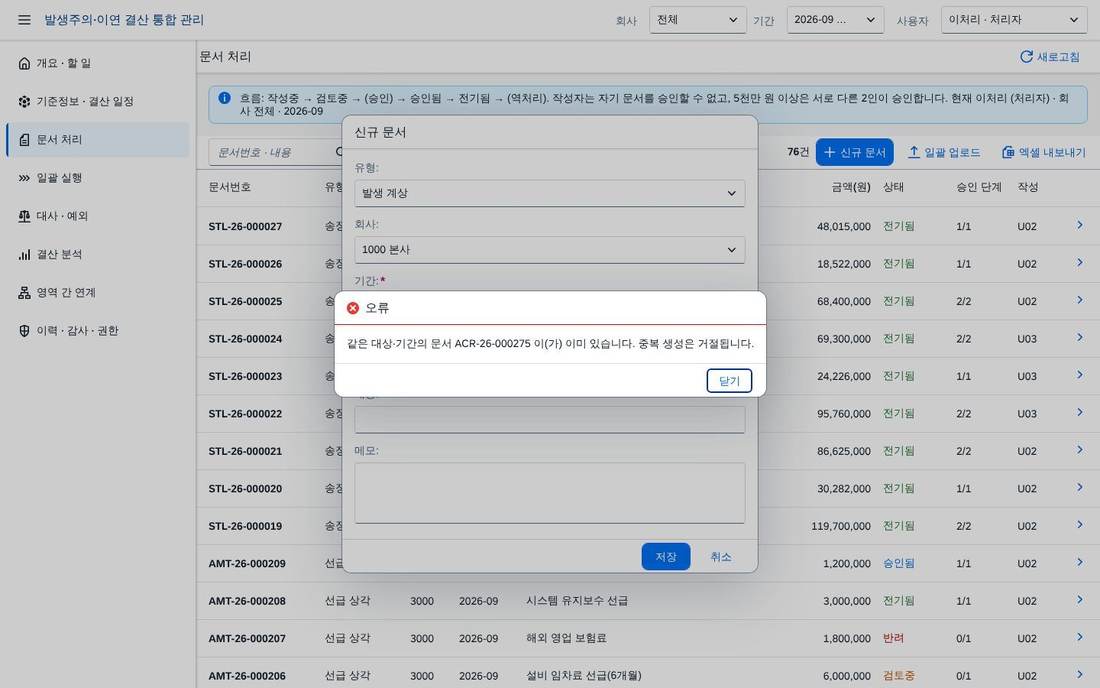Click document number AMT-26-000209
Viewport: 1100px width, 688px height.
[247, 564]
